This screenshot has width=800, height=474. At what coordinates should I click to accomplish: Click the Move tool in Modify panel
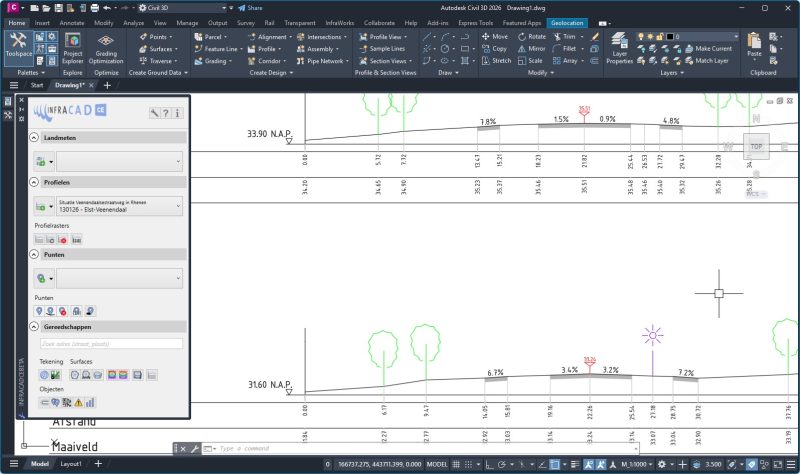pos(494,37)
